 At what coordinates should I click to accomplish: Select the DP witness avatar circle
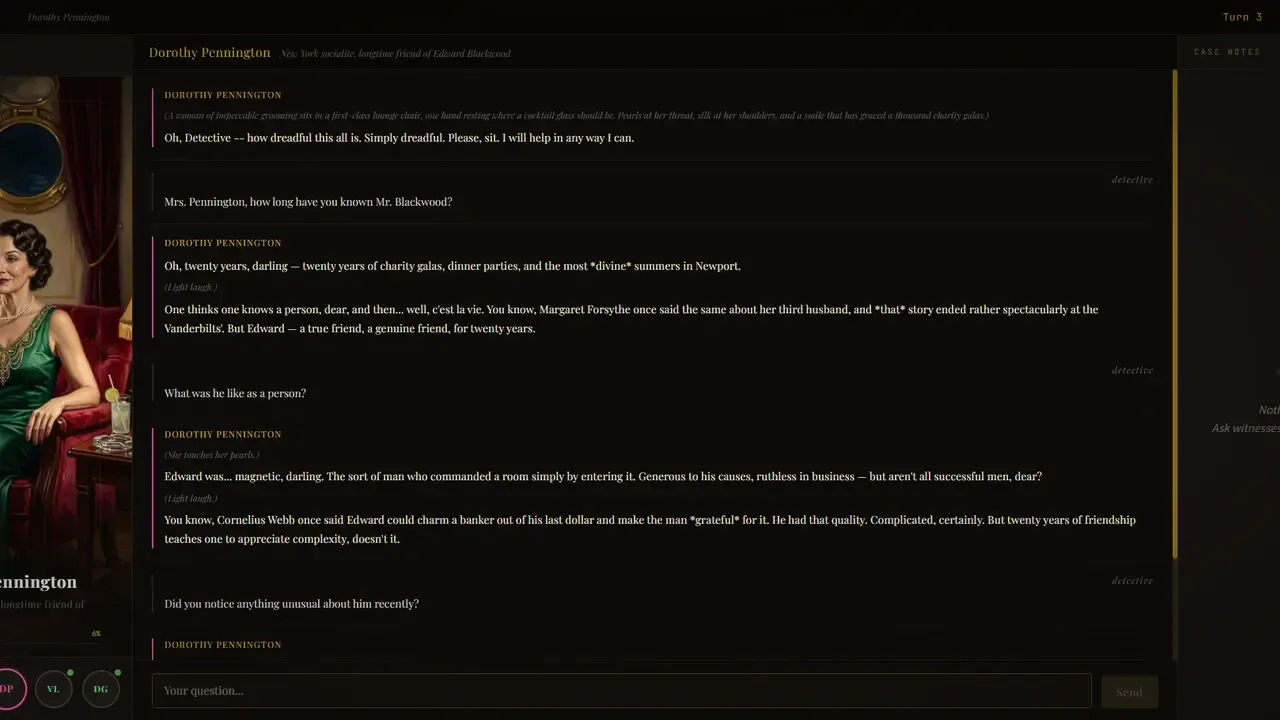pyautogui.click(x=8, y=689)
